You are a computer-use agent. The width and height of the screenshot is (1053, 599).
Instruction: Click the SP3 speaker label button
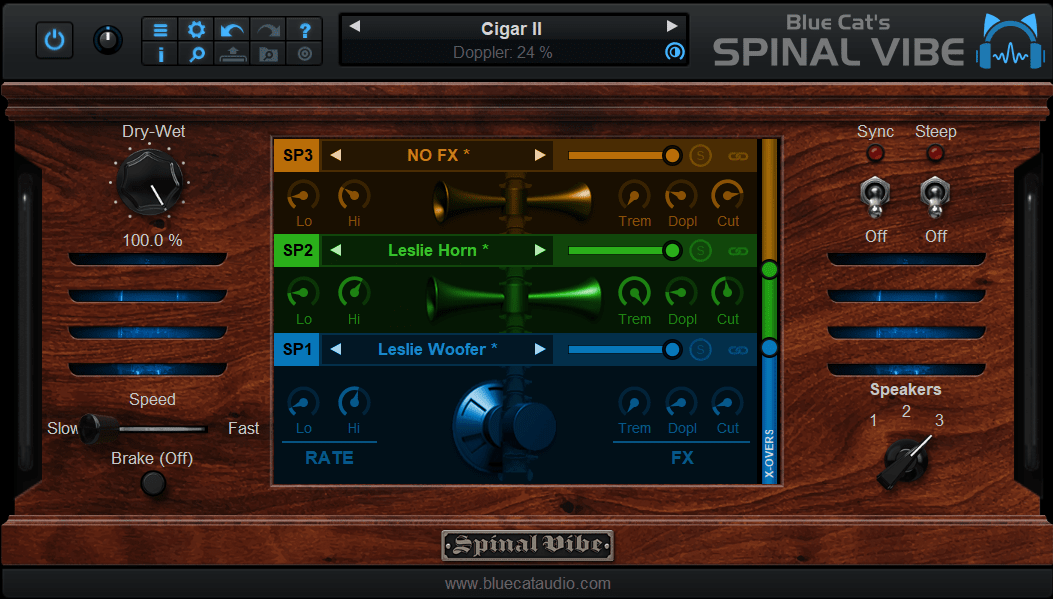[x=297, y=156]
